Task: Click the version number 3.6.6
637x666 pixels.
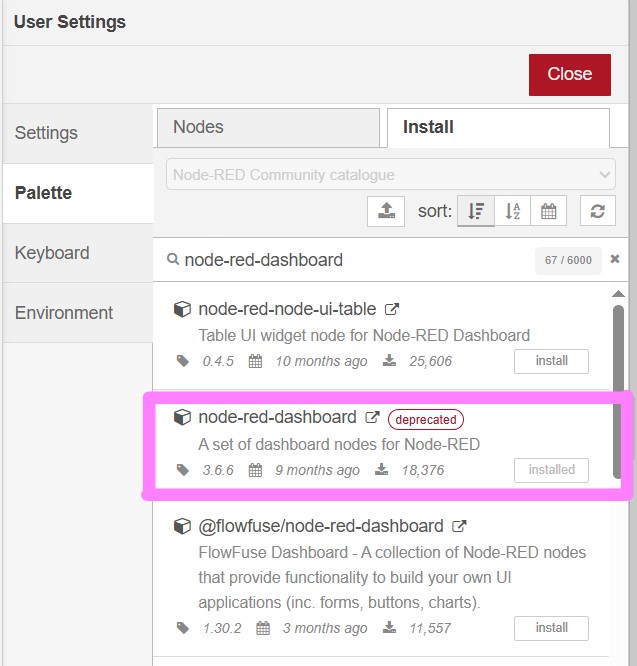Action: 218,470
